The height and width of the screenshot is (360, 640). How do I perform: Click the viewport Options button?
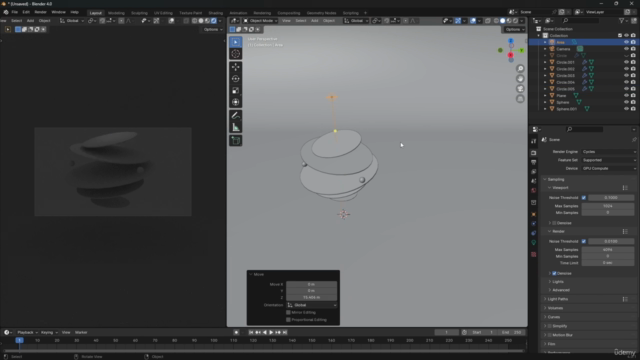click(514, 29)
